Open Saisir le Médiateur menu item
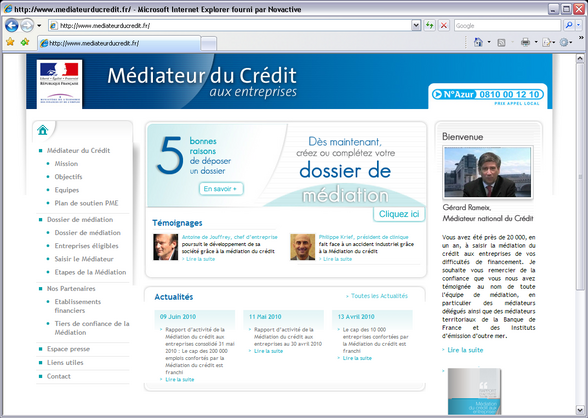This screenshot has width=588, height=418. pos(84,259)
